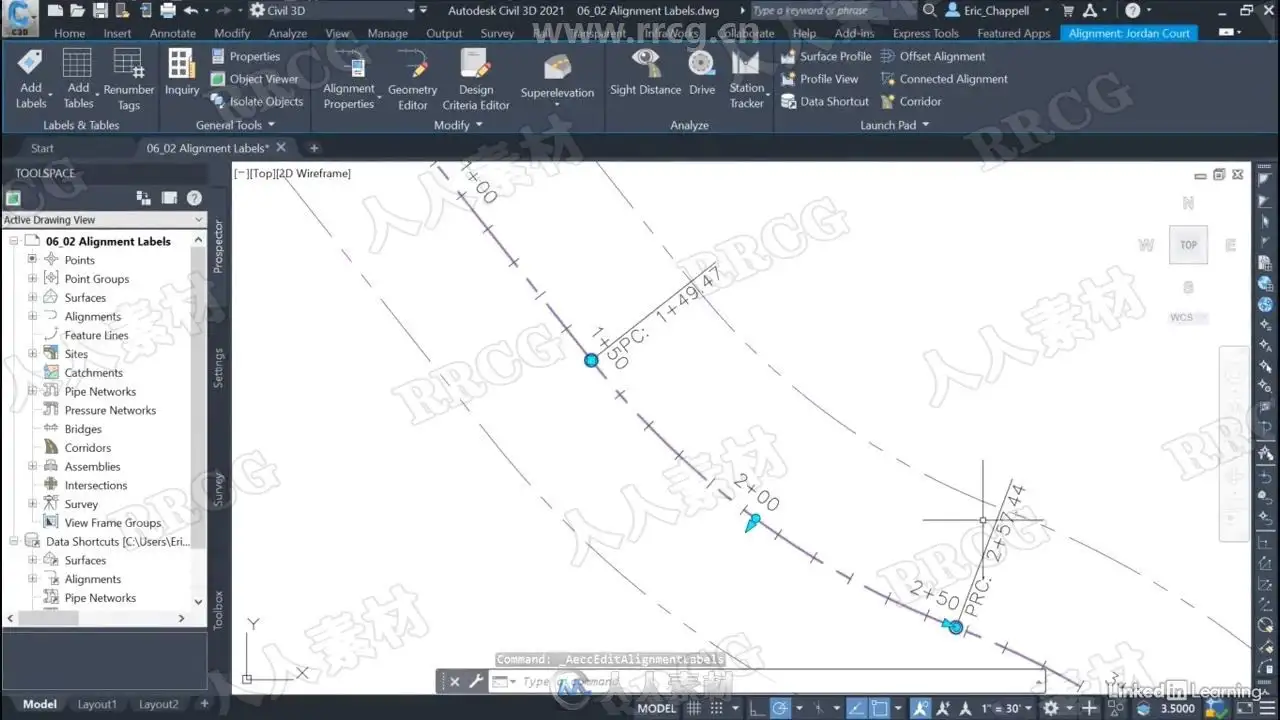The width and height of the screenshot is (1280, 720).
Task: Click the TOP face of the ViewCube
Action: pos(1188,245)
